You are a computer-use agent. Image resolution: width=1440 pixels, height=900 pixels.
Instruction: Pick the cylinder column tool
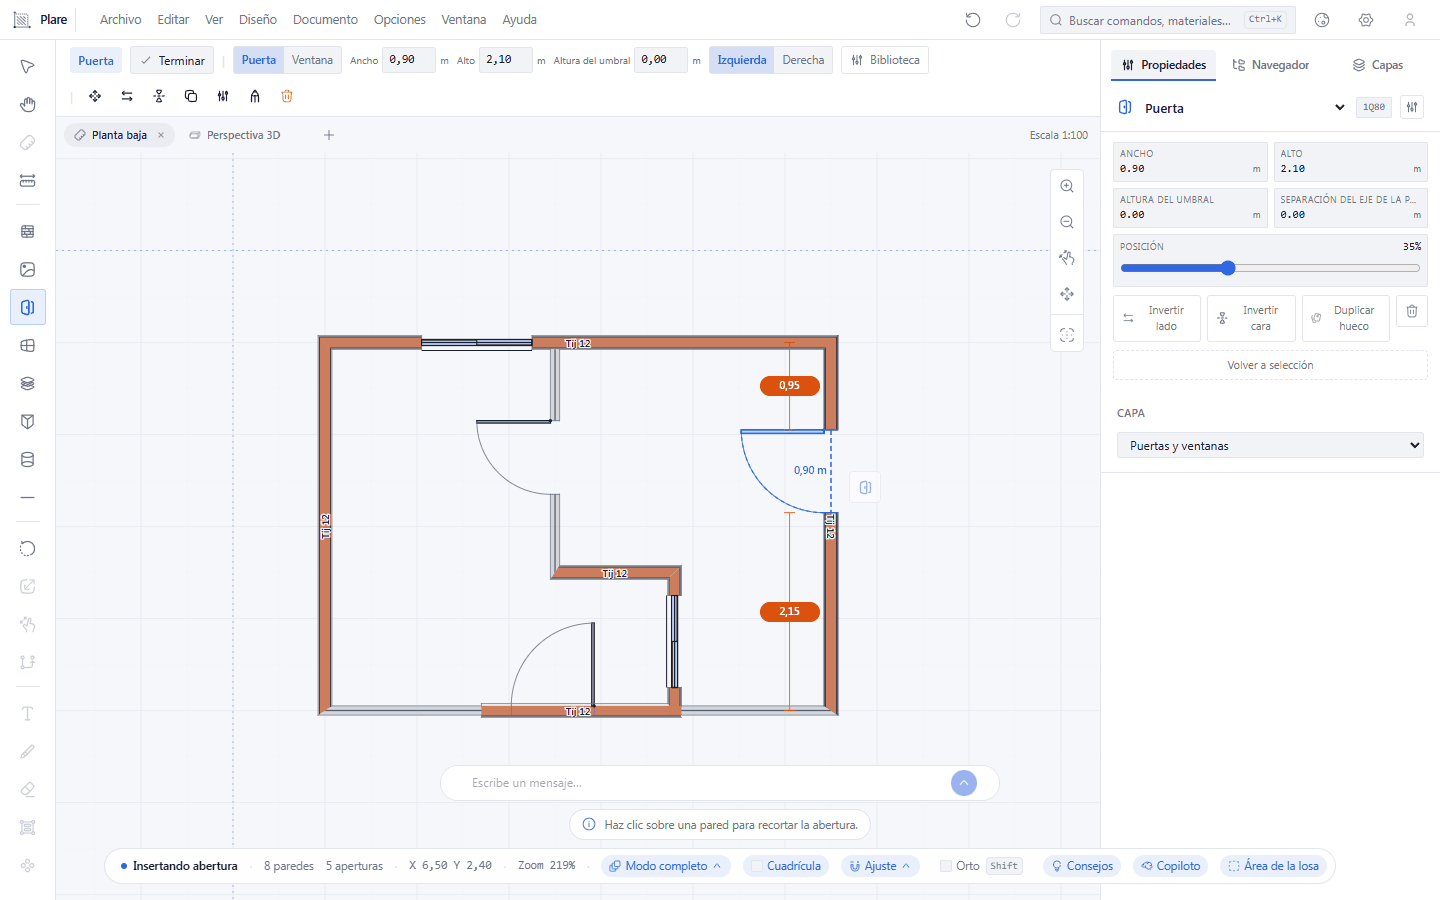[x=28, y=460]
